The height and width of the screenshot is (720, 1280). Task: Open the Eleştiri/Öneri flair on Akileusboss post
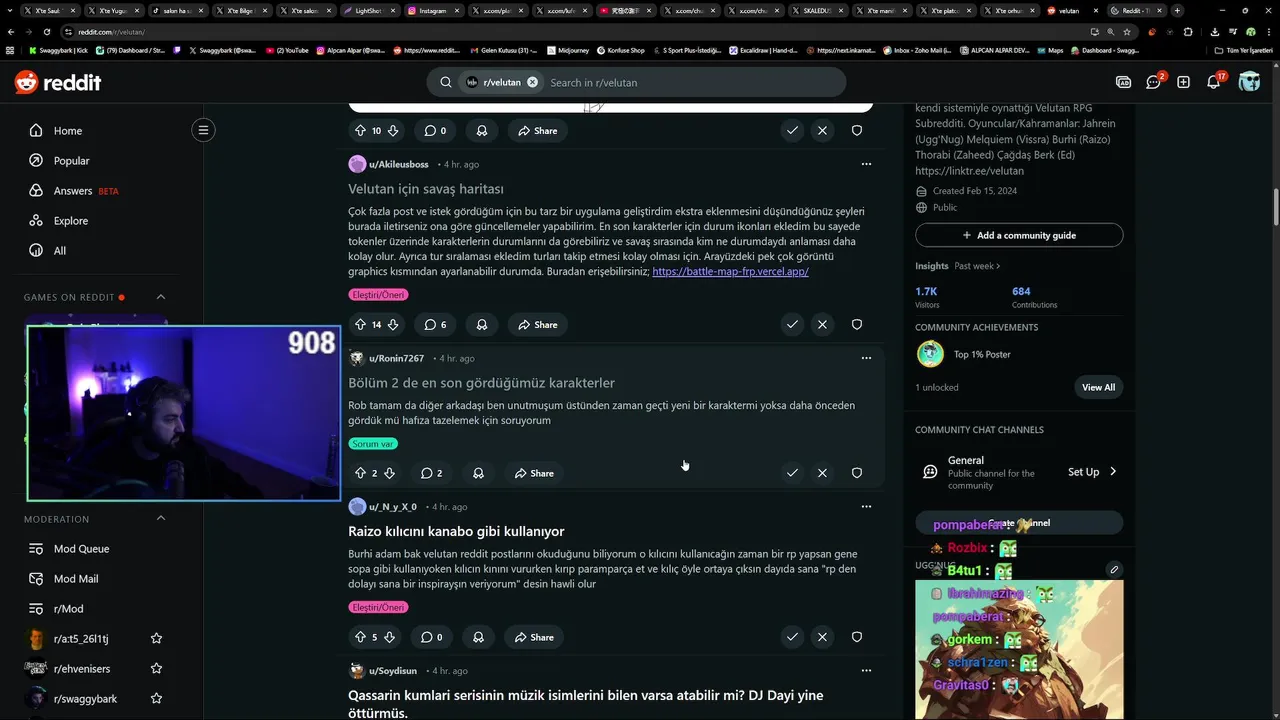click(379, 295)
